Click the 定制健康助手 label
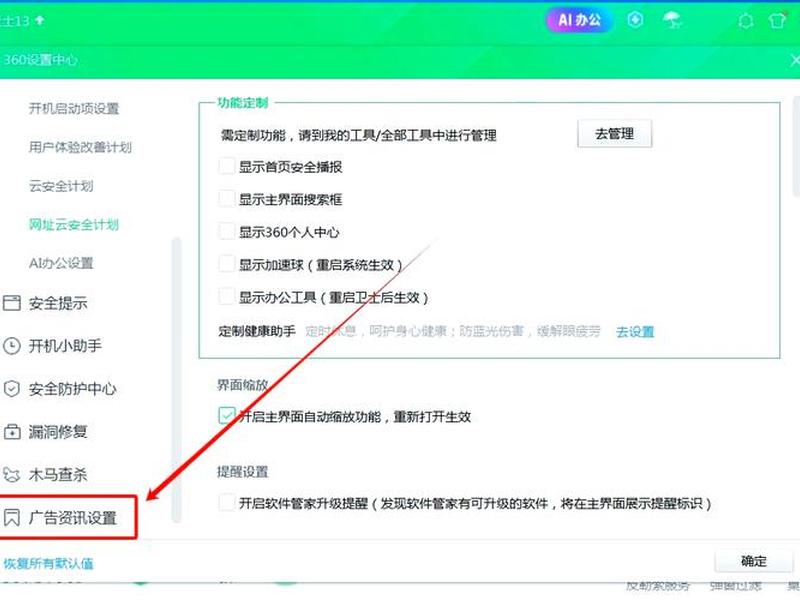The image size is (800, 600). tap(257, 331)
